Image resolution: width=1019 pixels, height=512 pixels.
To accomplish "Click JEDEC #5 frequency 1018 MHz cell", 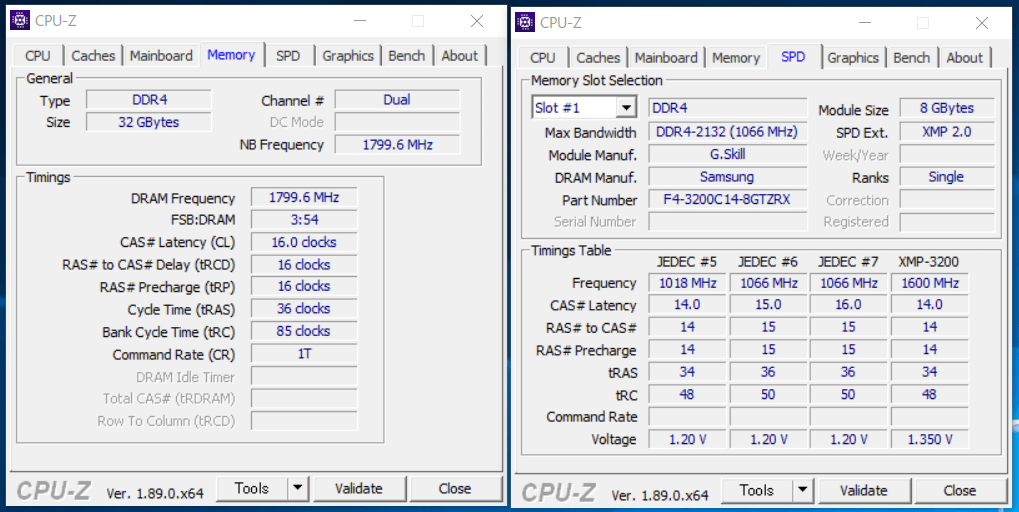I will pos(688,283).
